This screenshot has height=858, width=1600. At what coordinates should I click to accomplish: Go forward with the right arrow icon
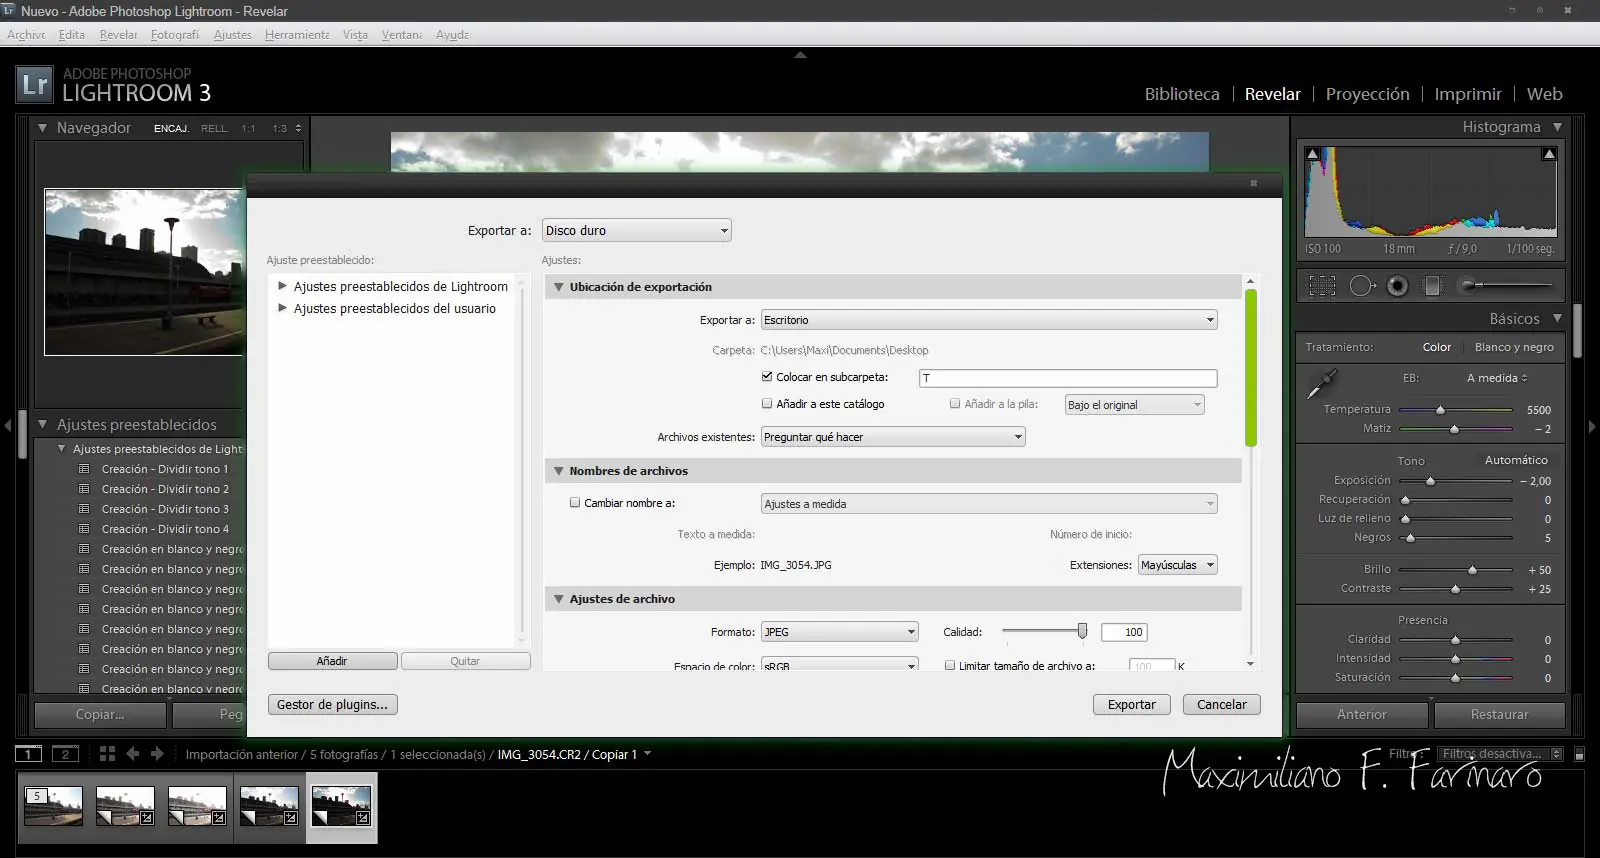coord(157,754)
